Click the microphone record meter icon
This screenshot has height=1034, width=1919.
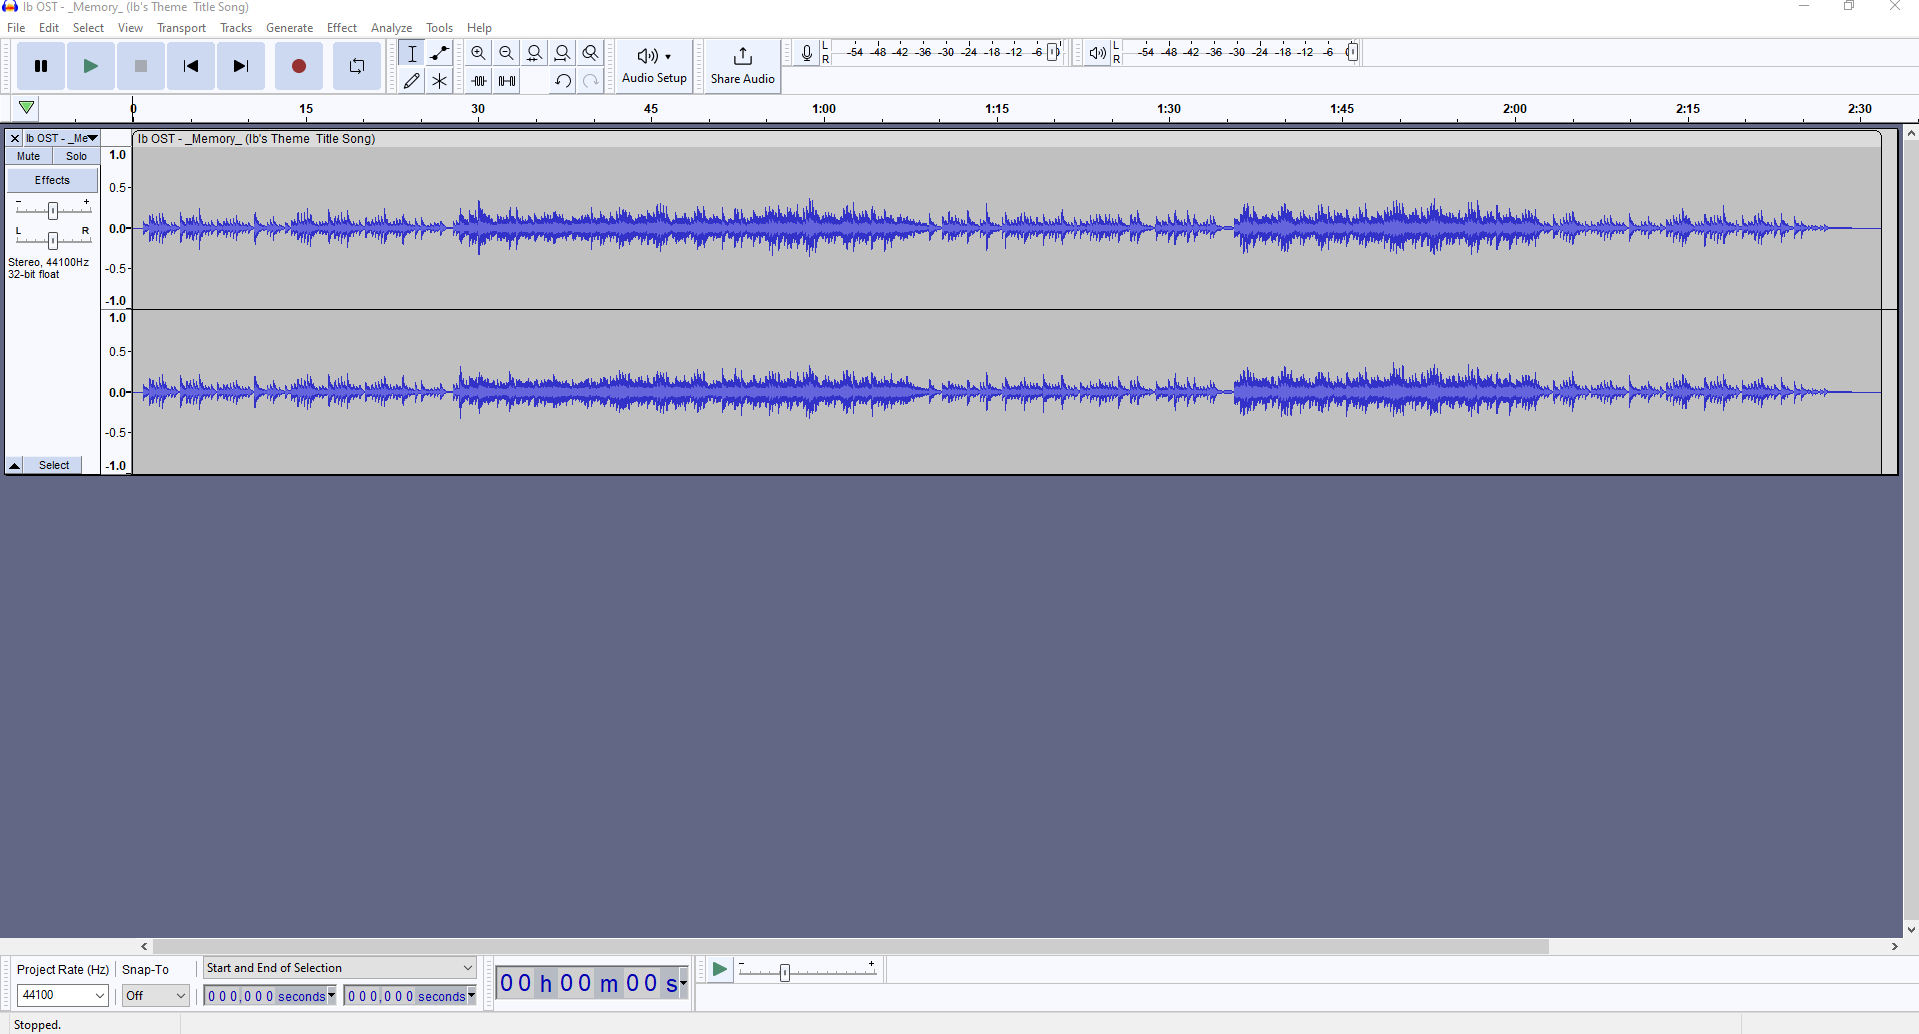click(807, 53)
